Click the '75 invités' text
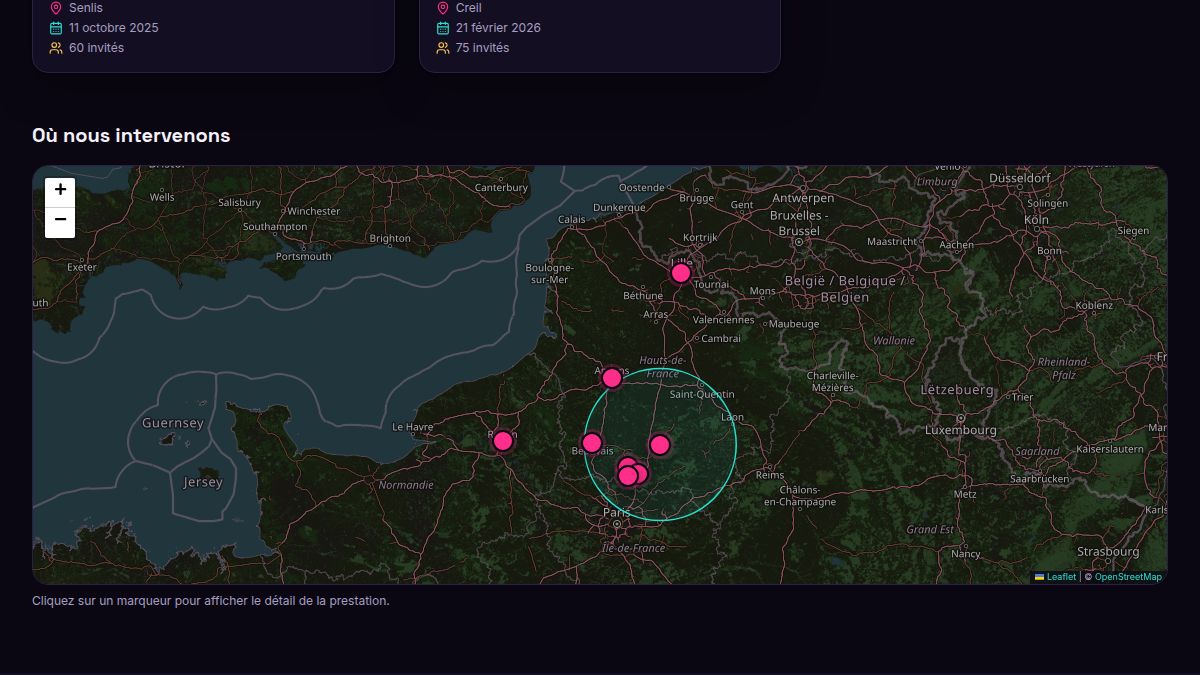 (x=483, y=48)
